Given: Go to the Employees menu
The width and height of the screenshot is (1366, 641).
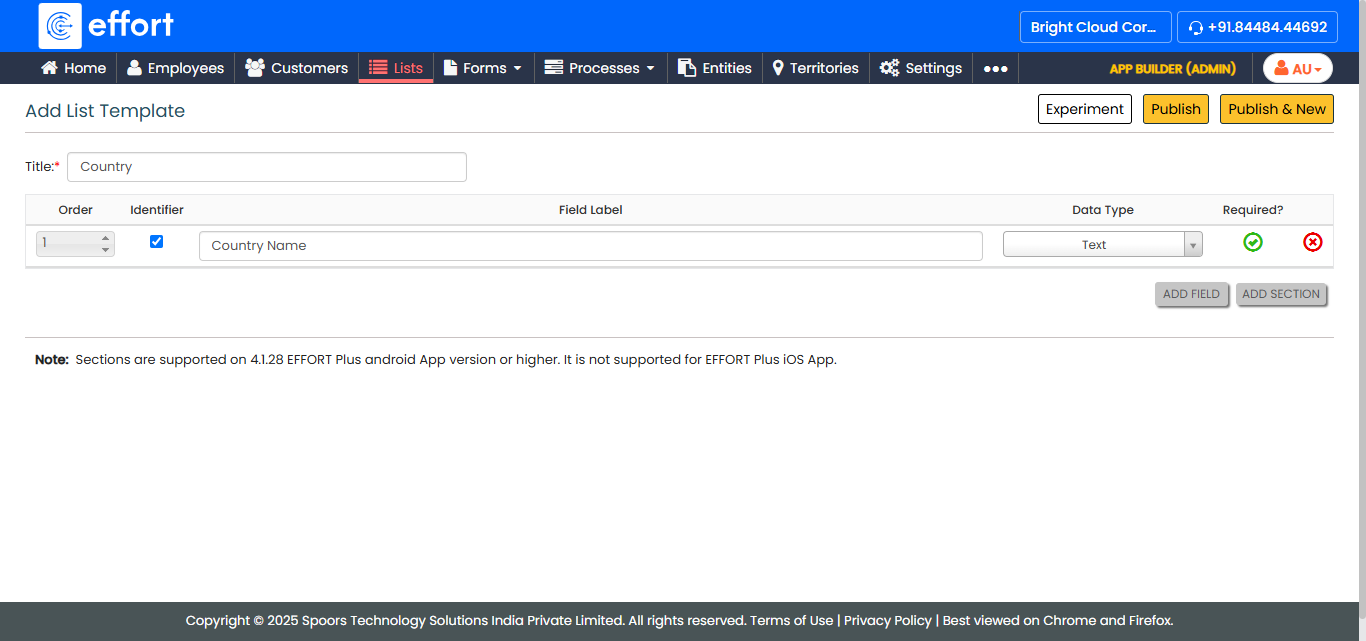Looking at the screenshot, I should coord(175,68).
